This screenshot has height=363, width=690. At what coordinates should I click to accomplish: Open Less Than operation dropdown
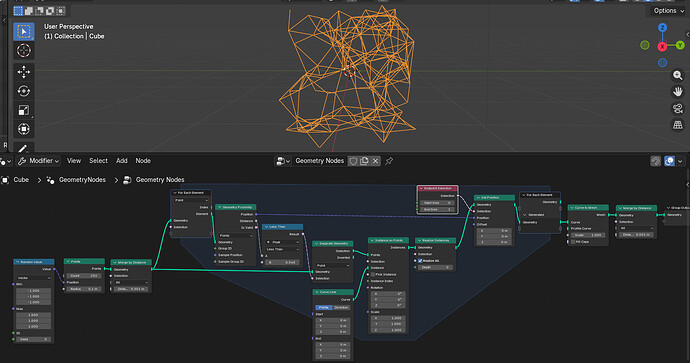click(x=282, y=249)
